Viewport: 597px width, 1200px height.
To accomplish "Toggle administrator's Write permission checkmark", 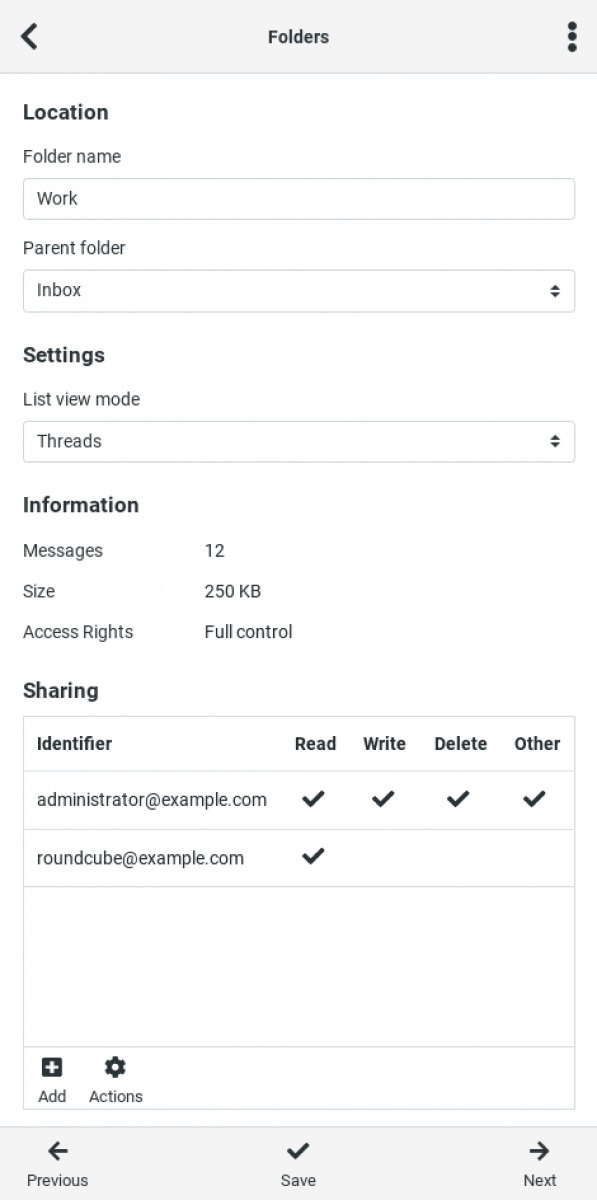I will tap(383, 799).
